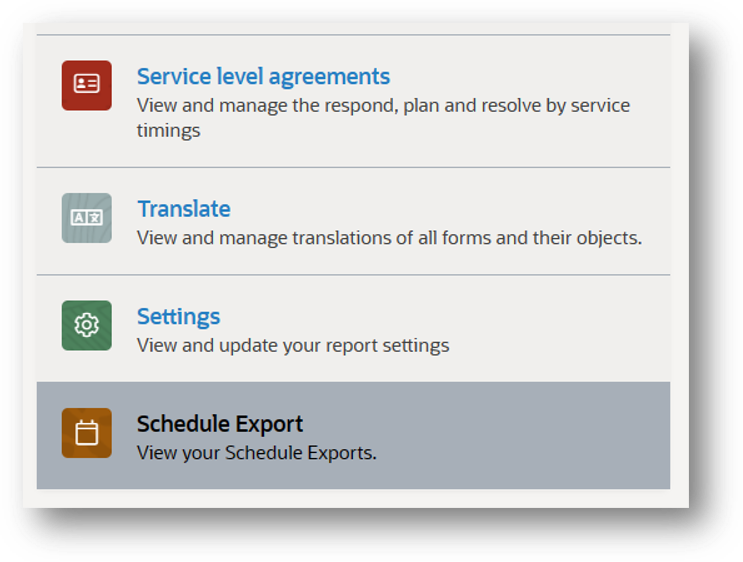Click the 'View and manage translations' description text
Screen dimensions: 743x562
[390, 238]
